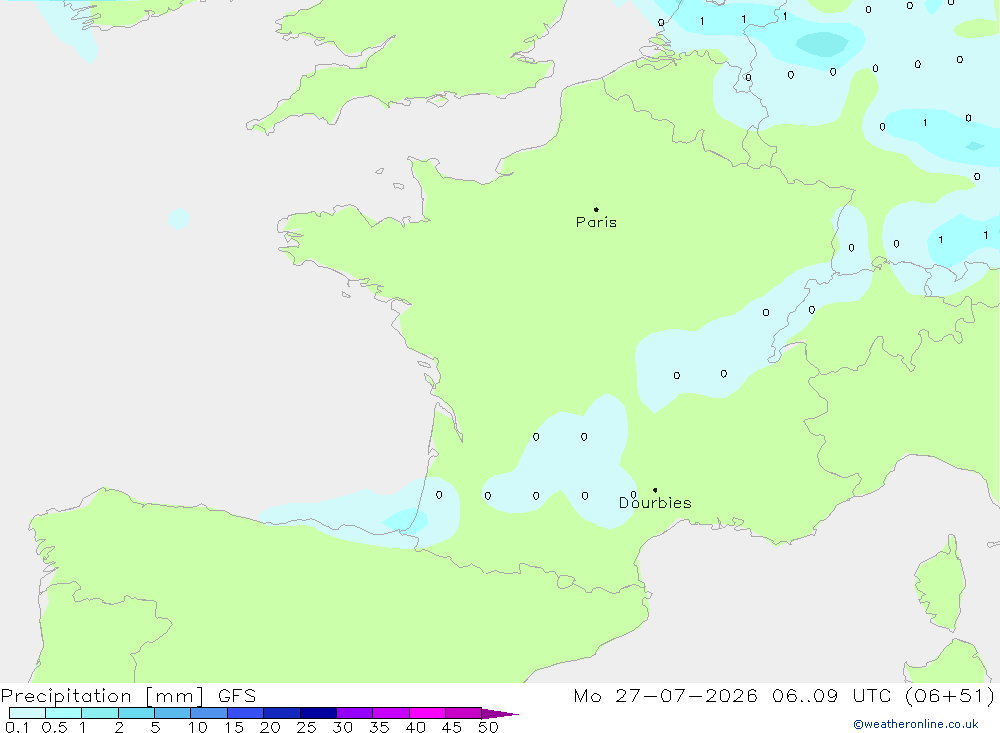Pick the legend swatch between 5 and 10

pos(173,713)
